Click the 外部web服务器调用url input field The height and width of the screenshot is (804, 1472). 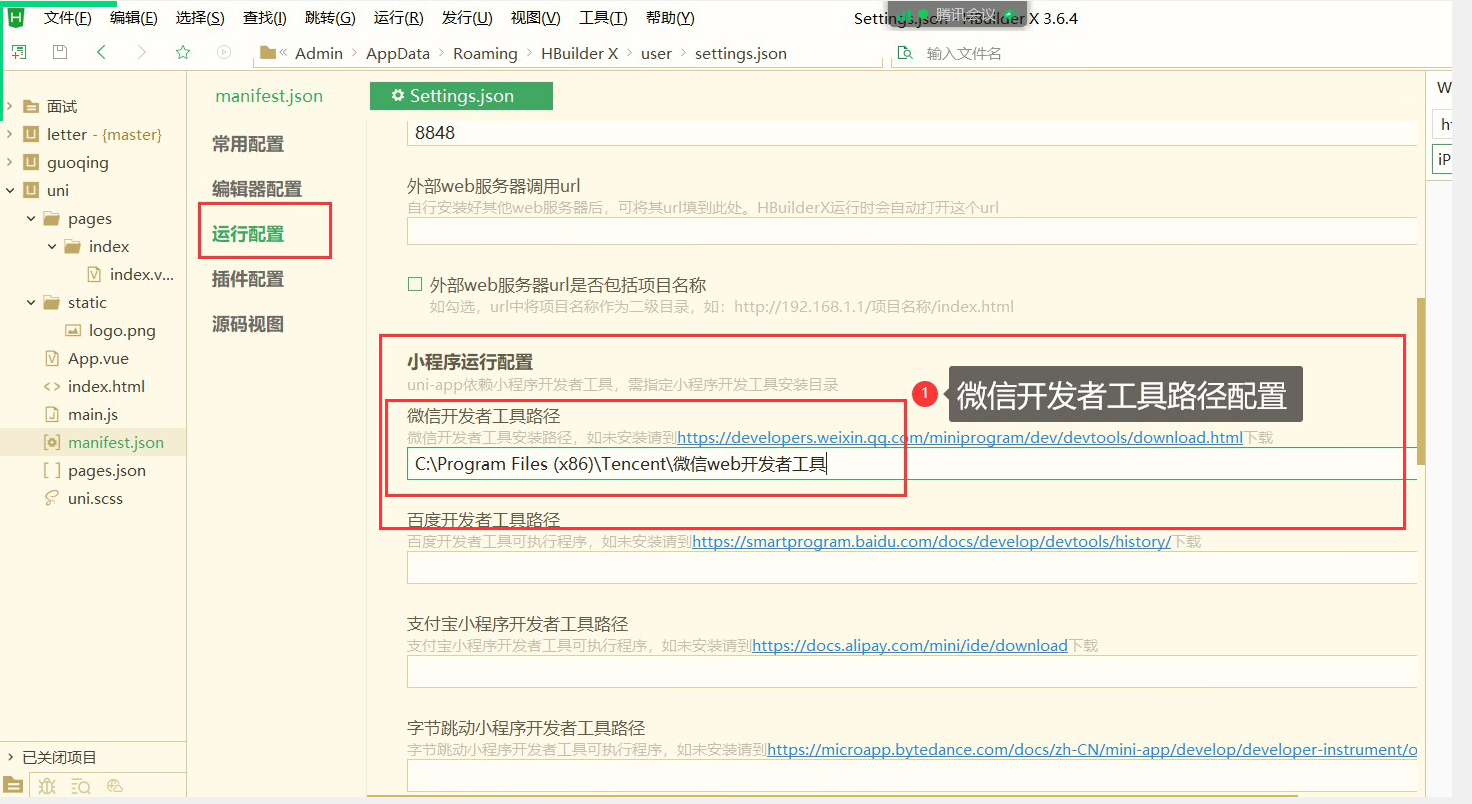click(x=912, y=231)
